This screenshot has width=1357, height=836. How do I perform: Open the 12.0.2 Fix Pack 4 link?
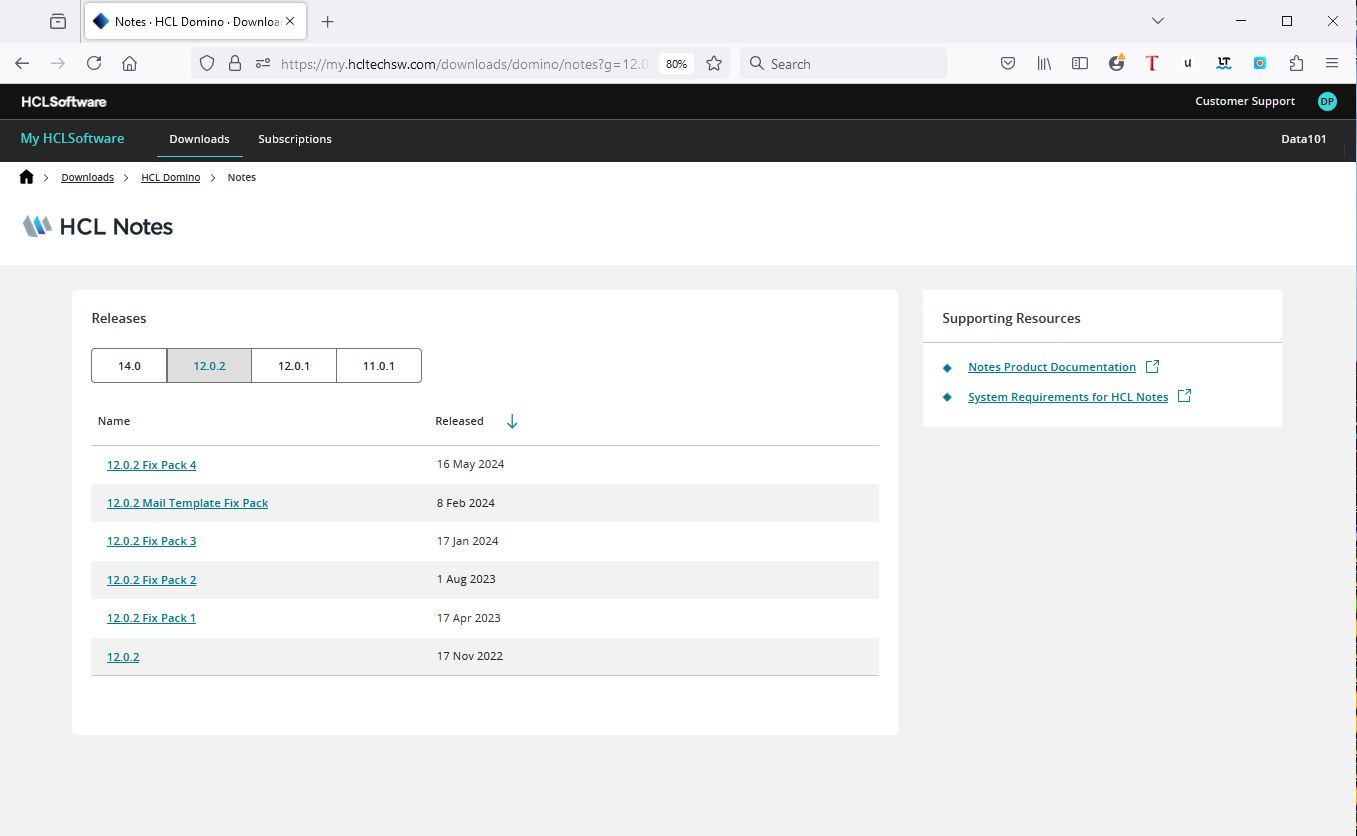point(151,465)
